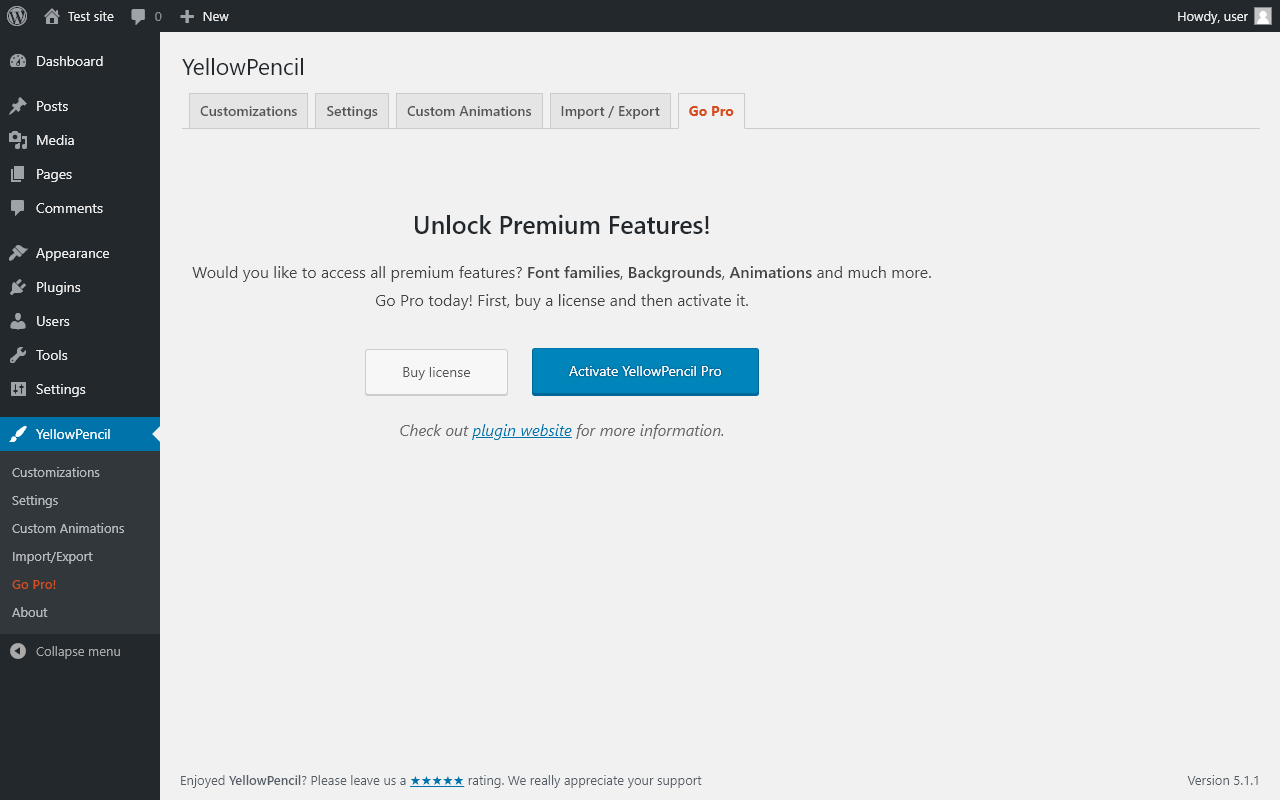Open the About submenu item
The image size is (1280, 800).
pyautogui.click(x=30, y=612)
